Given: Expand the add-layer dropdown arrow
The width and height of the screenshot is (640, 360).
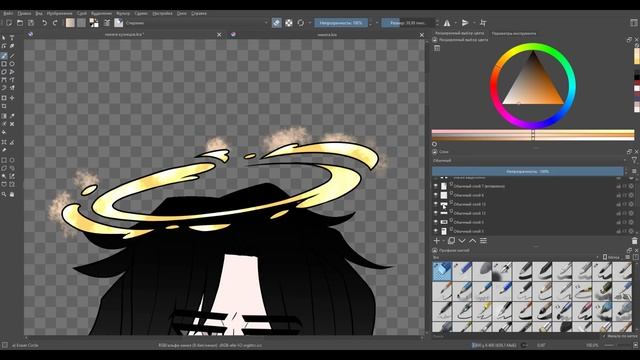Looking at the screenshot, I should point(443,241).
